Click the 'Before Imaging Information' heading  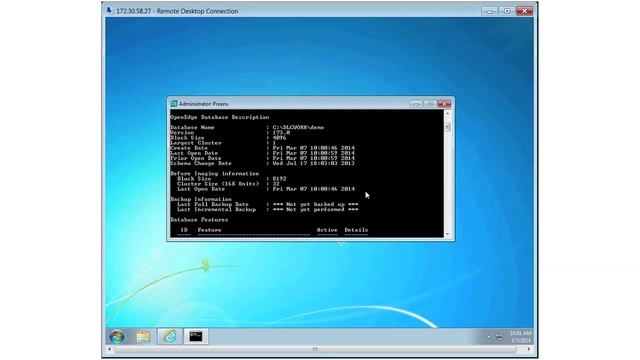(x=215, y=173)
